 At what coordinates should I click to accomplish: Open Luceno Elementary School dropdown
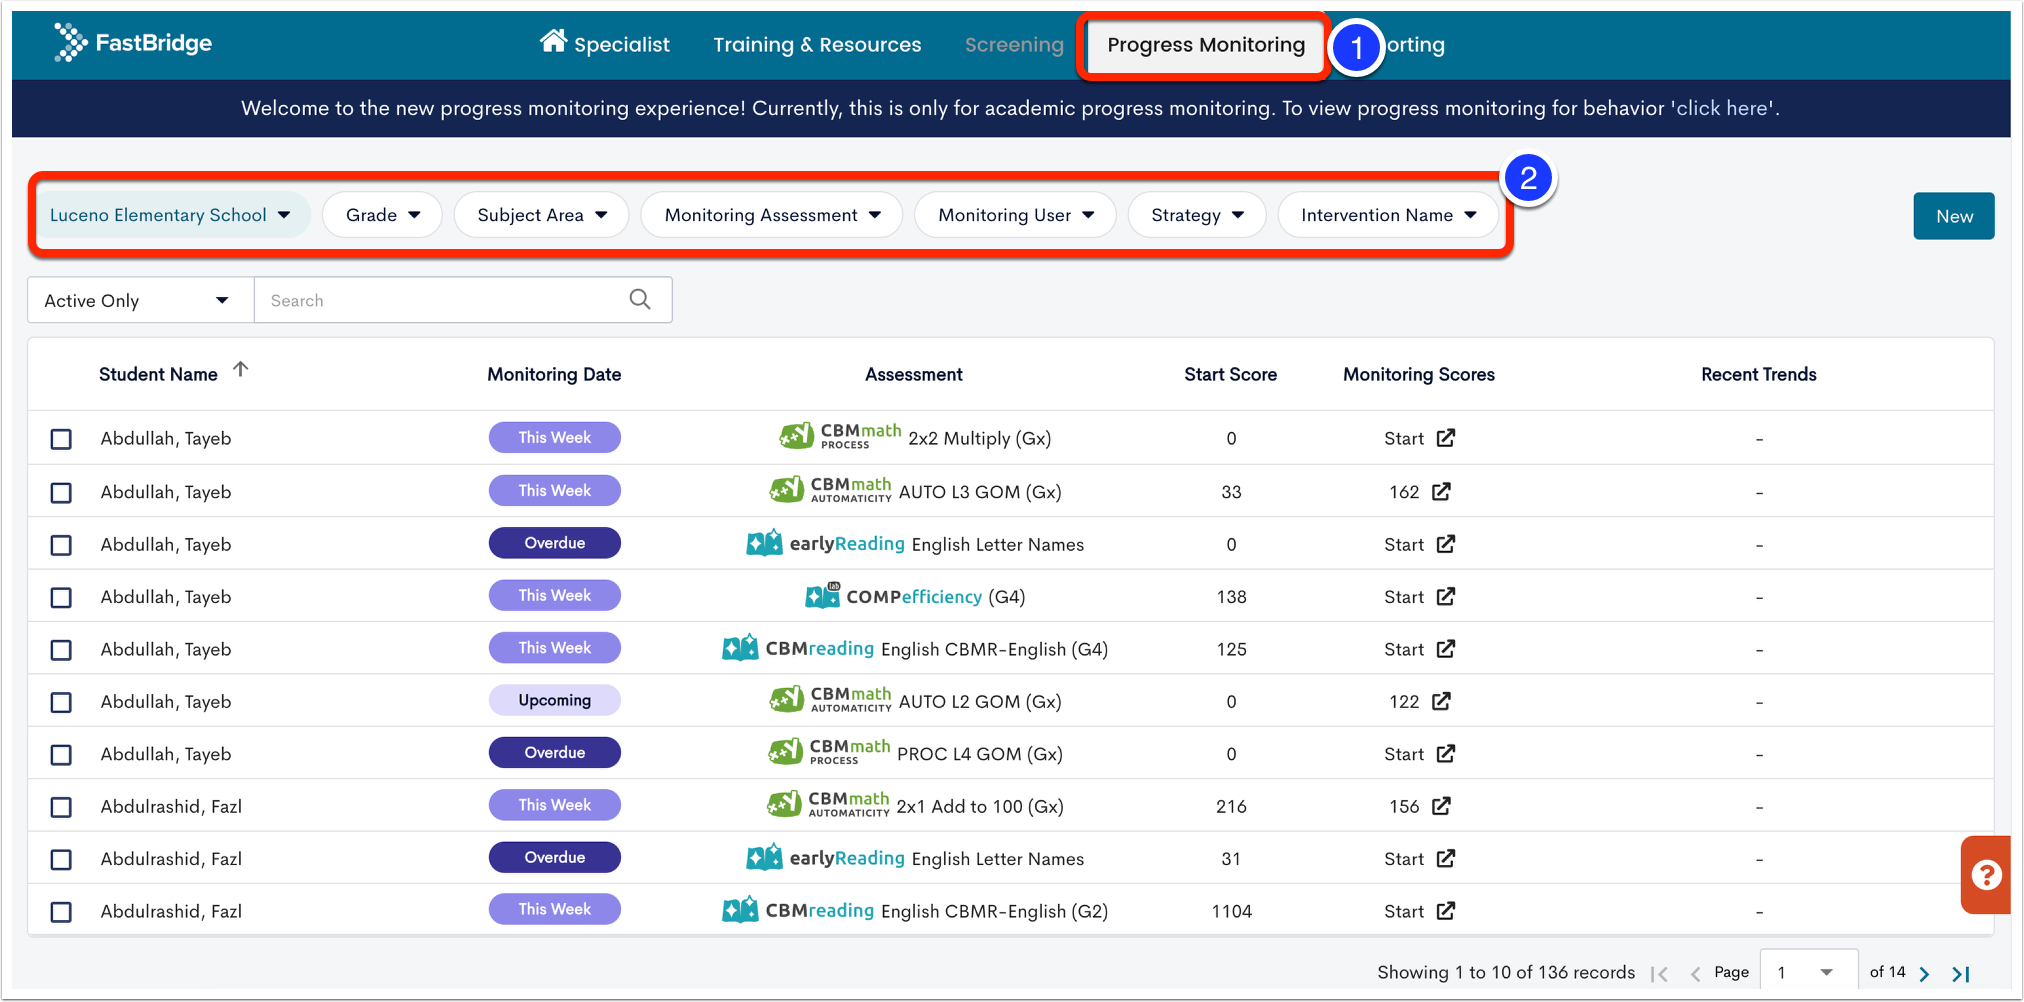click(171, 215)
